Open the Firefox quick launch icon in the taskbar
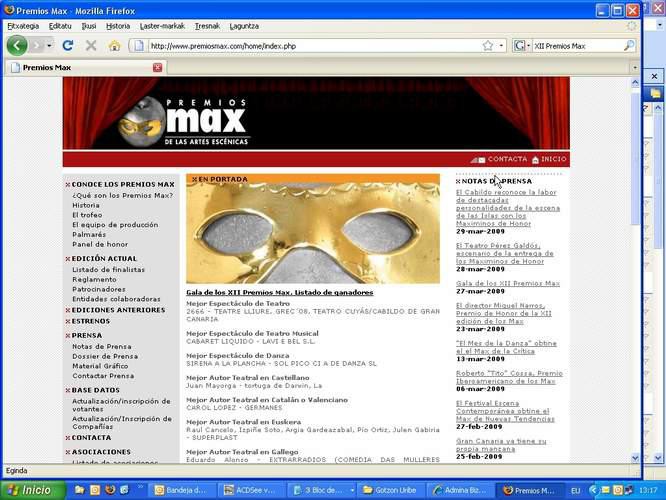Viewport: 666px width, 500px height. [110, 490]
